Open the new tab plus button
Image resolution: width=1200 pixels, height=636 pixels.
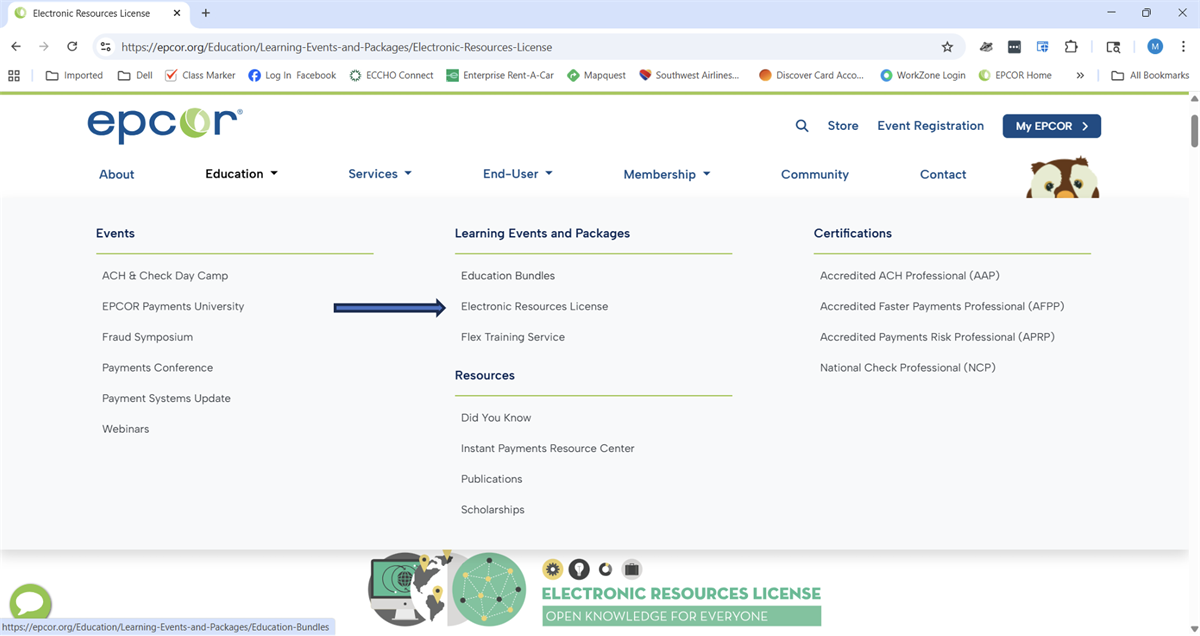[206, 13]
